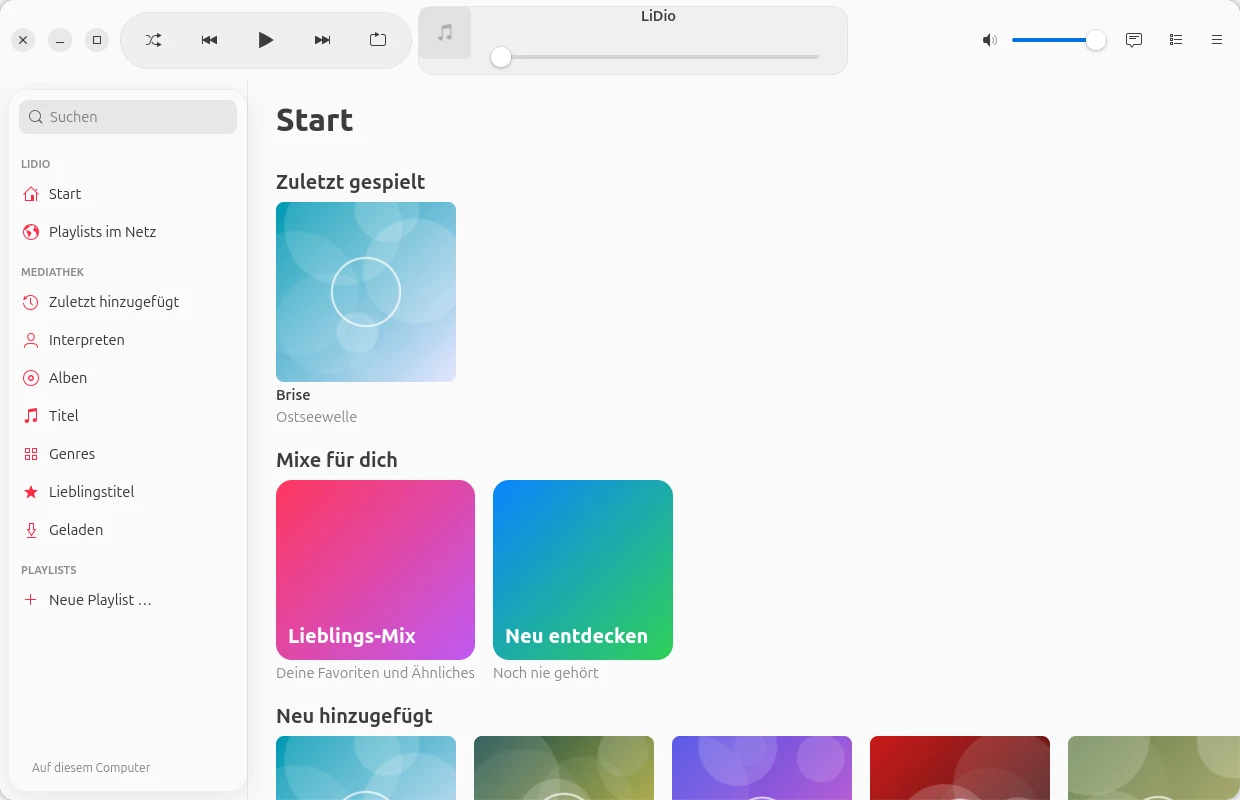Image resolution: width=1240 pixels, height=800 pixels.
Task: Click the home icon beside Start
Action: click(31, 194)
